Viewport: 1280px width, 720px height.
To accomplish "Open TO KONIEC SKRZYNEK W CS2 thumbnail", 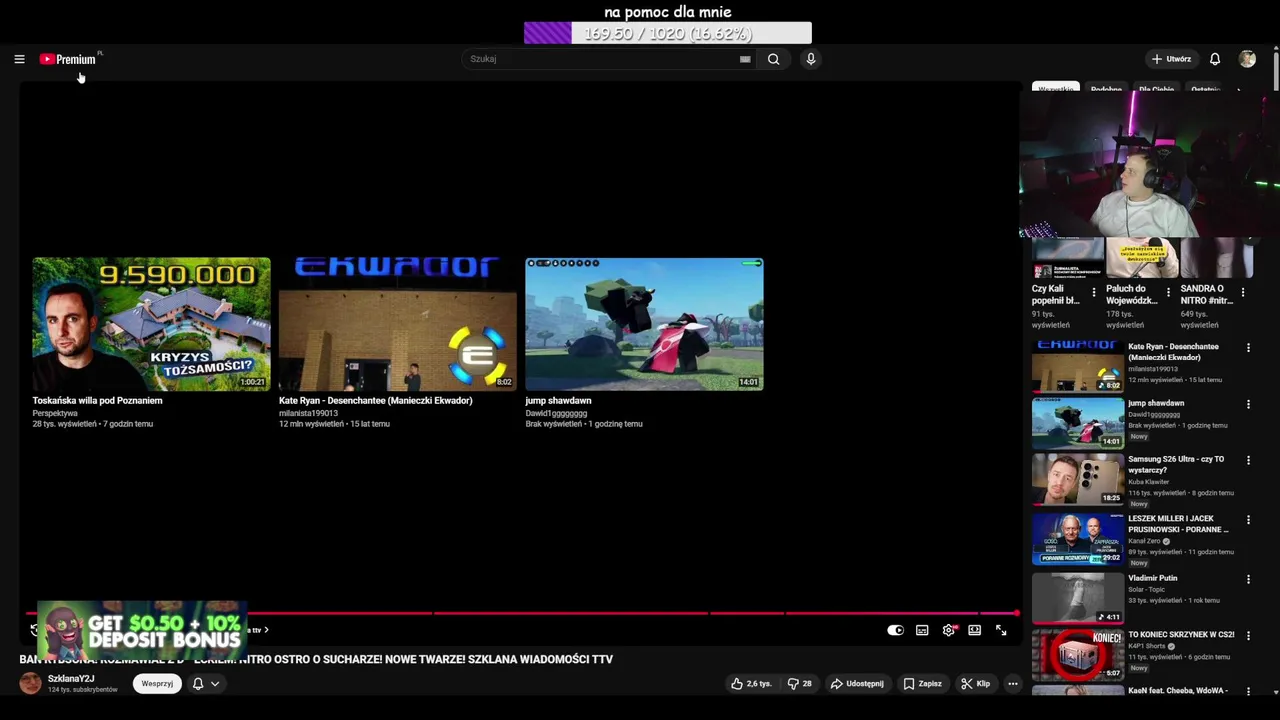I will (x=1078, y=654).
